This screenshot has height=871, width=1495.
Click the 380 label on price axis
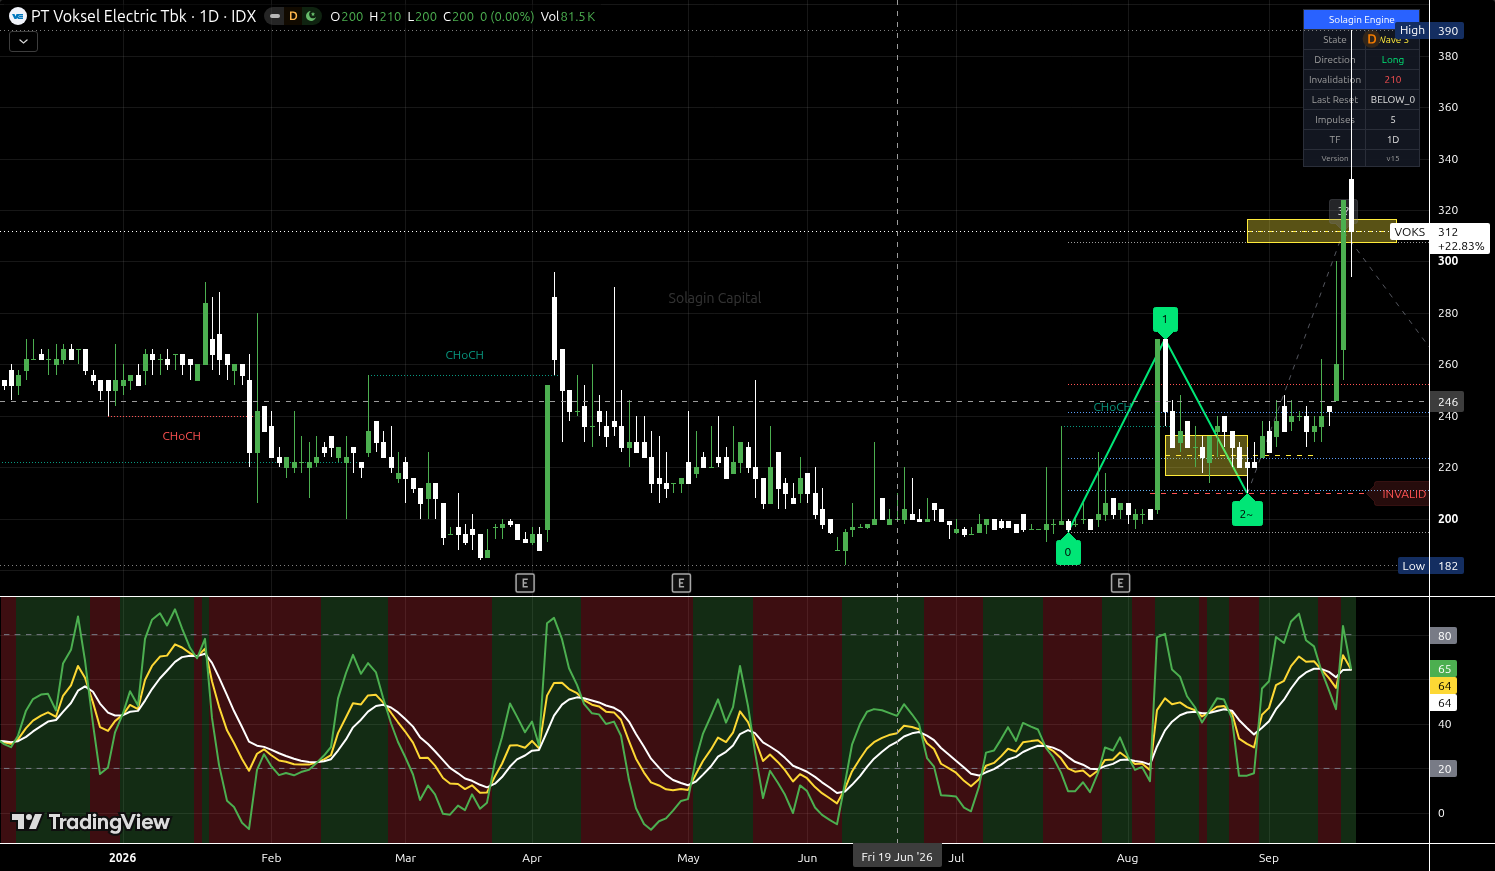[1447, 56]
